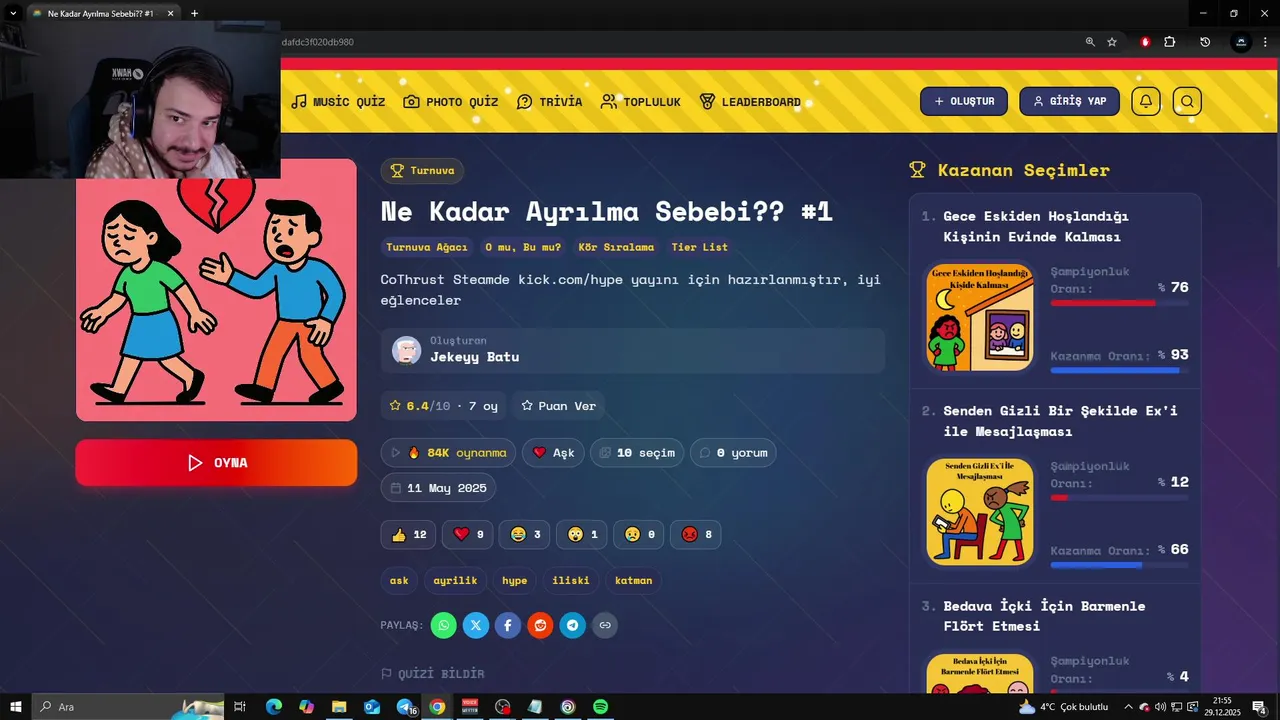Screen dimensions: 1280x720
Task: Click the Giriş Yap login button
Action: 1069,101
